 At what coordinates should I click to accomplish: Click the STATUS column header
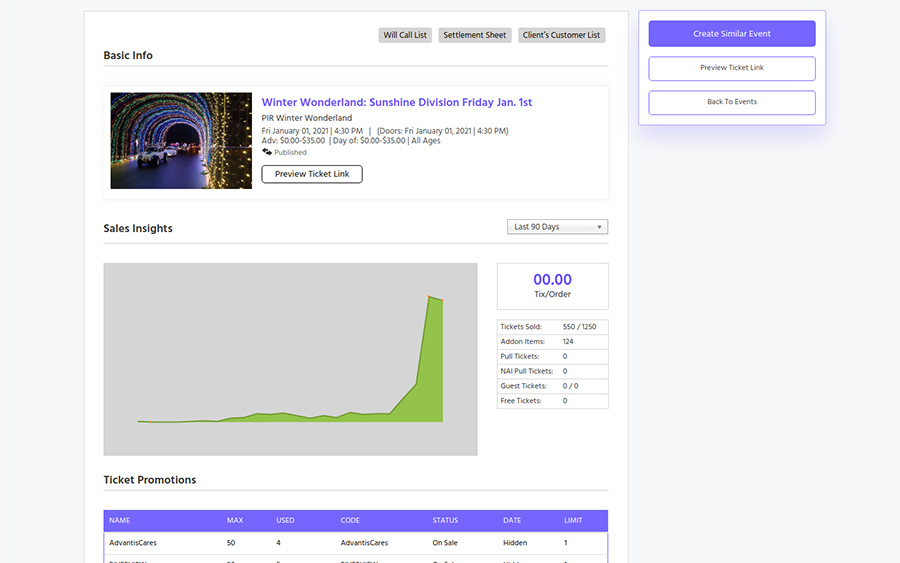coord(445,521)
